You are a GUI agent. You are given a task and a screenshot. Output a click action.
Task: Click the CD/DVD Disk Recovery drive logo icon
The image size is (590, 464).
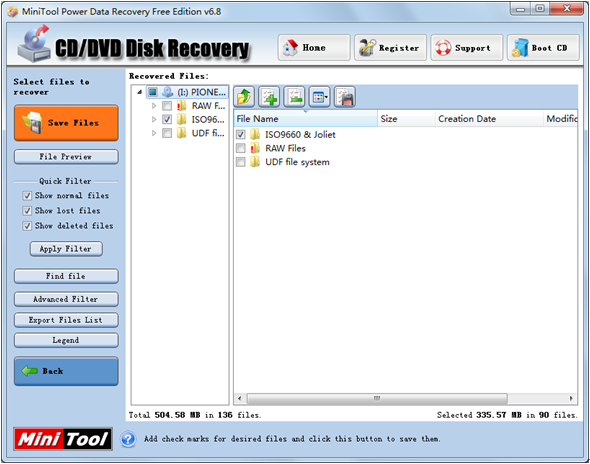tap(34, 44)
